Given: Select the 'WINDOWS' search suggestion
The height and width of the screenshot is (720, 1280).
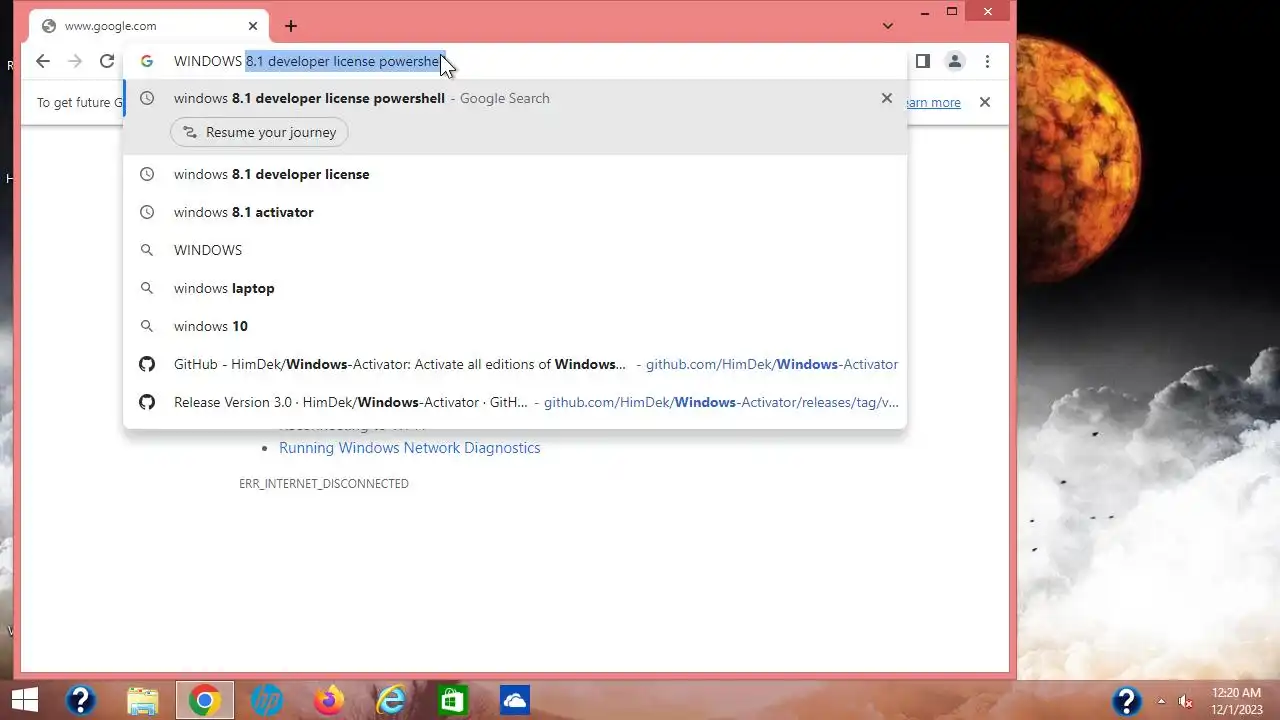Looking at the screenshot, I should click(515, 250).
